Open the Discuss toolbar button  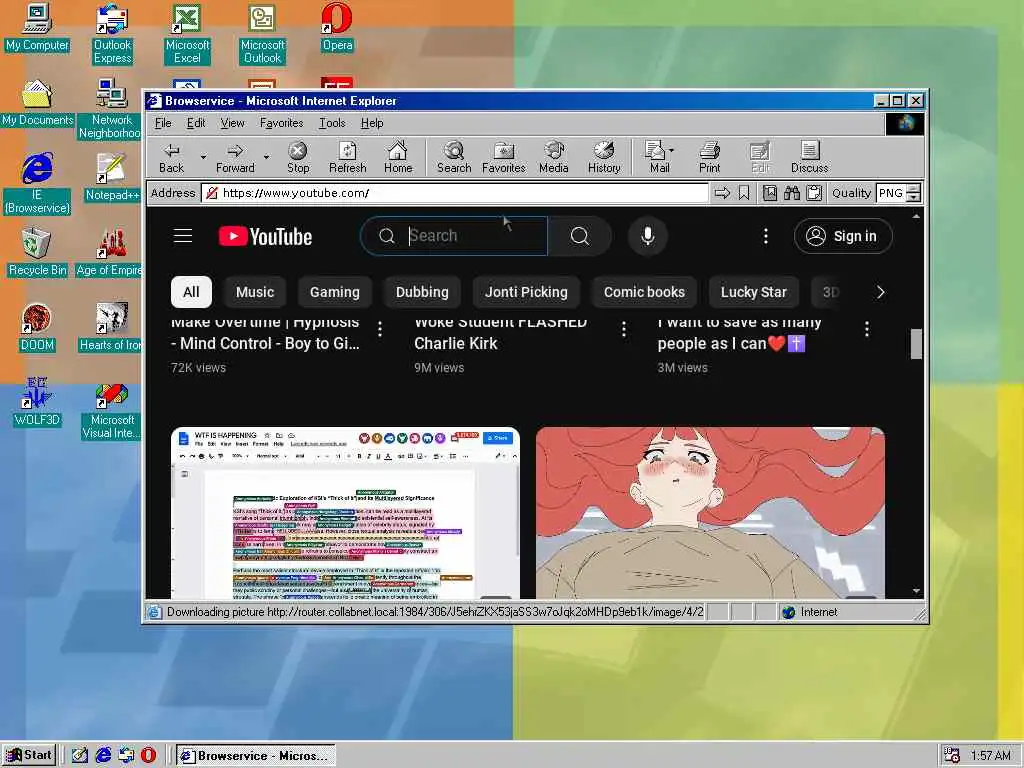pos(809,157)
